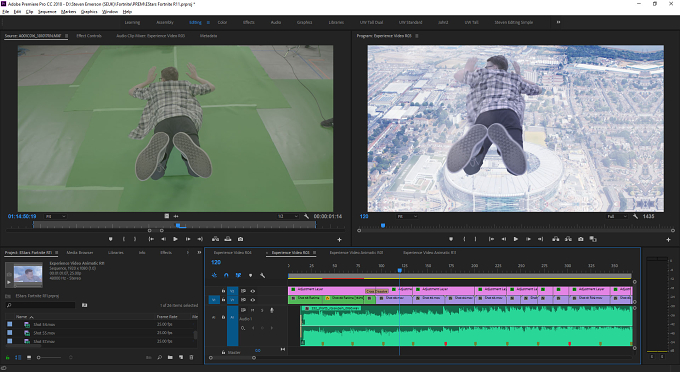Image resolution: width=680 pixels, height=372 pixels.
Task: Export a frame from the Source monitor
Action: (x=240, y=239)
